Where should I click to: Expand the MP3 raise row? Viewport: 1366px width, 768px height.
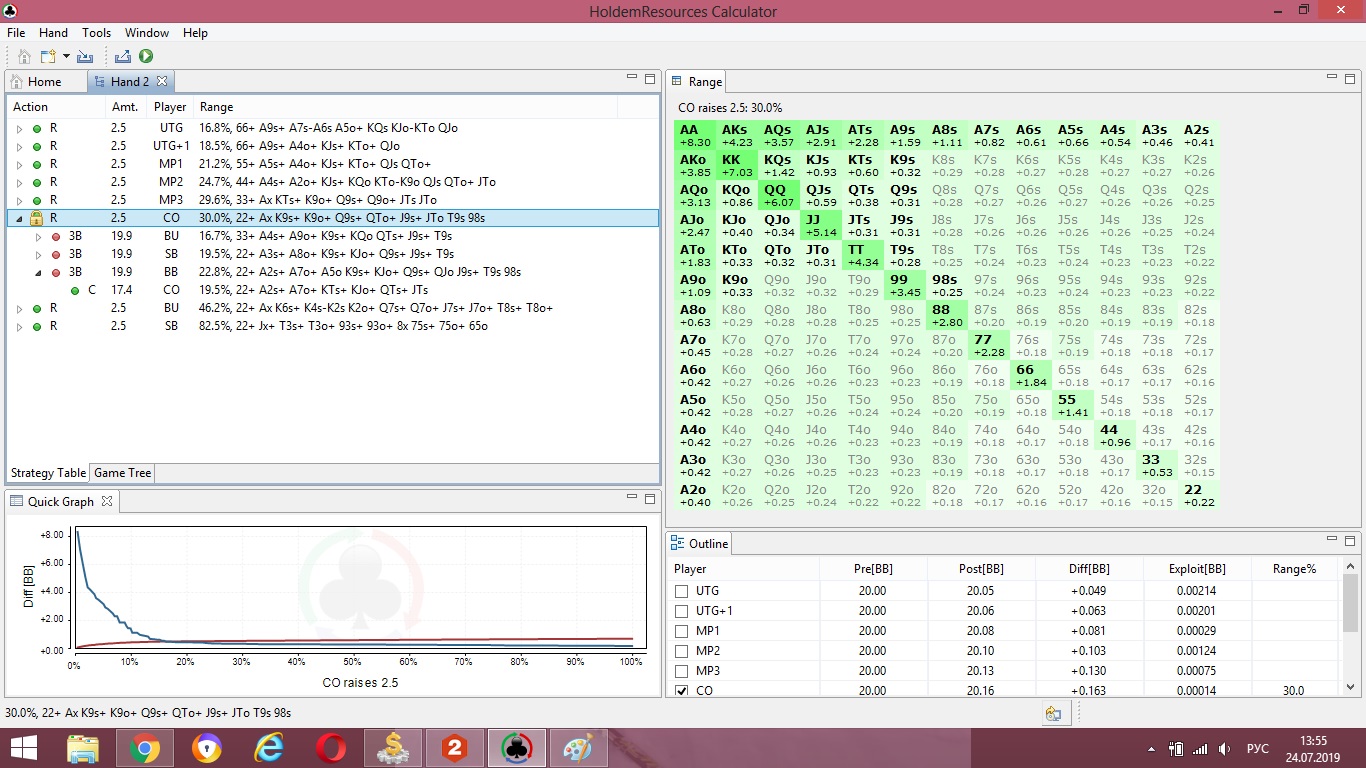[19, 200]
